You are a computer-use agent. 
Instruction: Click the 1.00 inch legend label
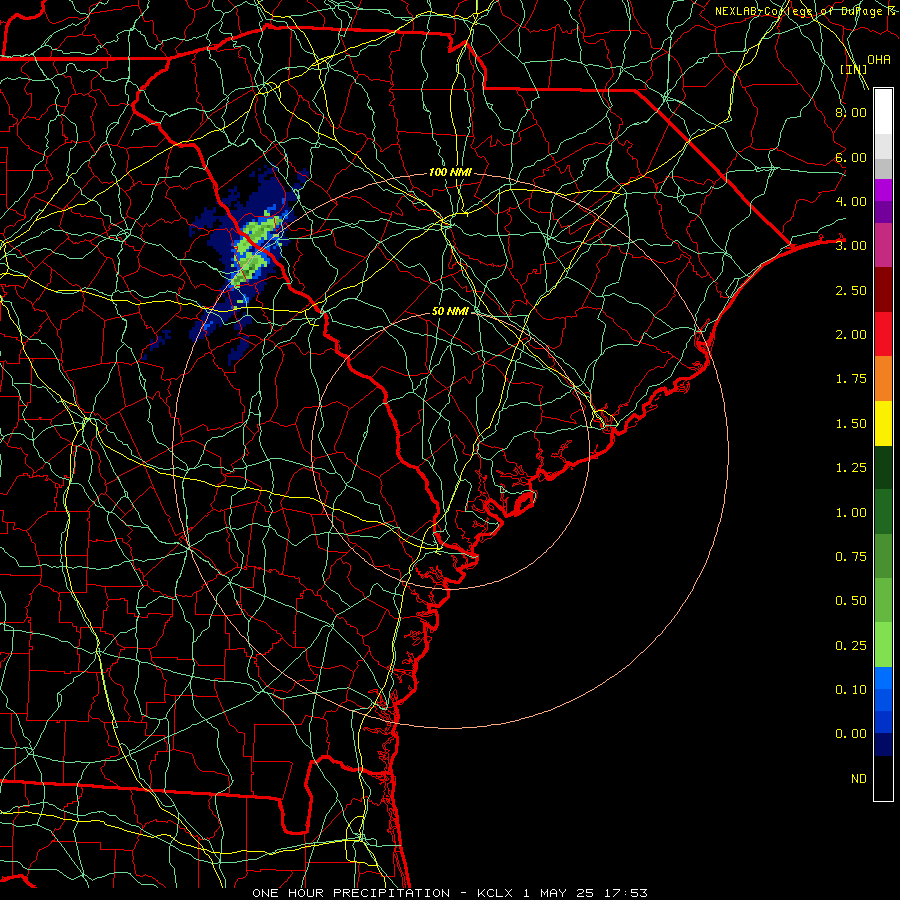pyautogui.click(x=851, y=513)
